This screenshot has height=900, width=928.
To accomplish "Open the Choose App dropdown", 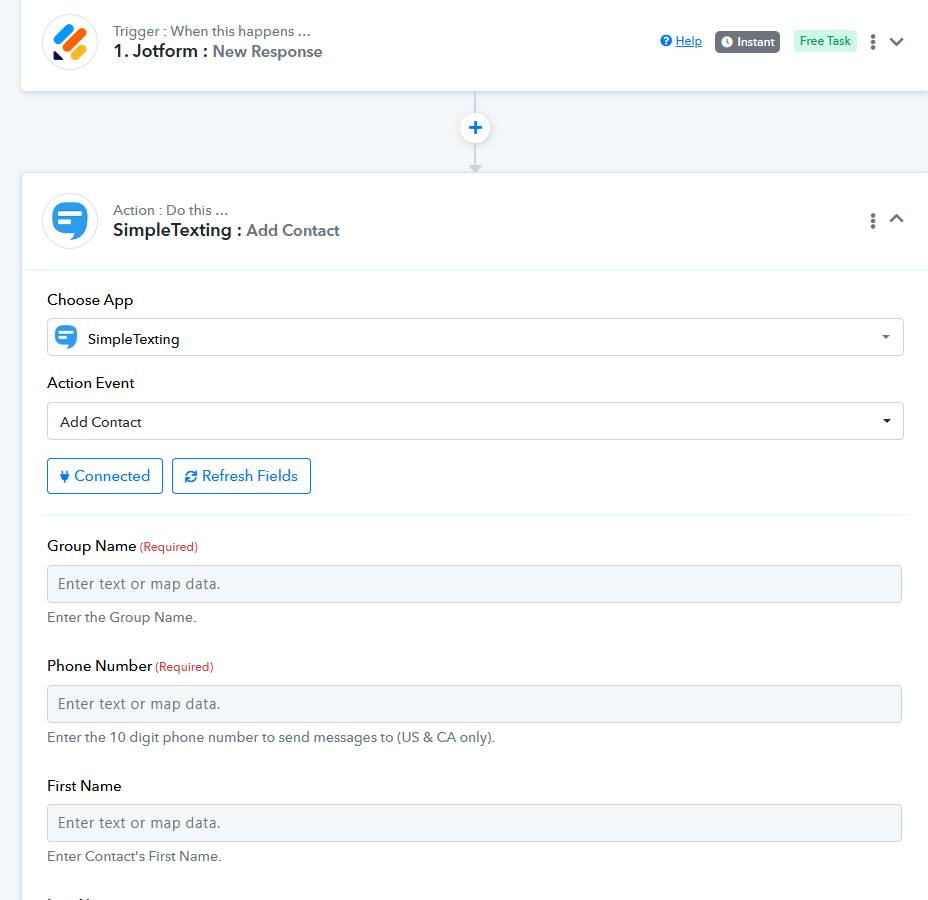I will coord(475,337).
